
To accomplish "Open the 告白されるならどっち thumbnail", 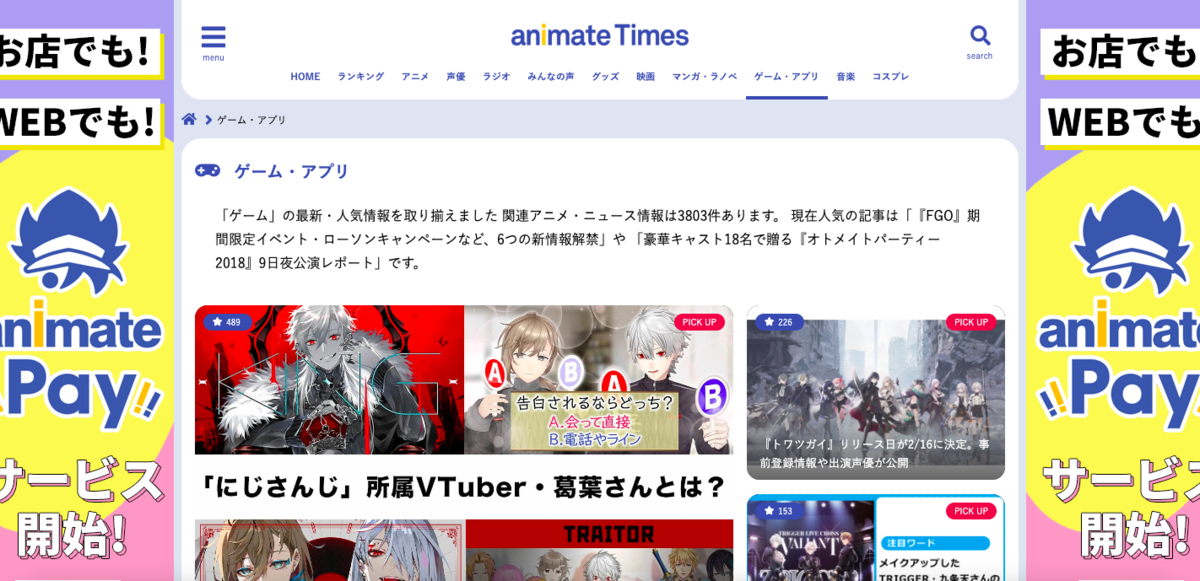I will [x=598, y=380].
